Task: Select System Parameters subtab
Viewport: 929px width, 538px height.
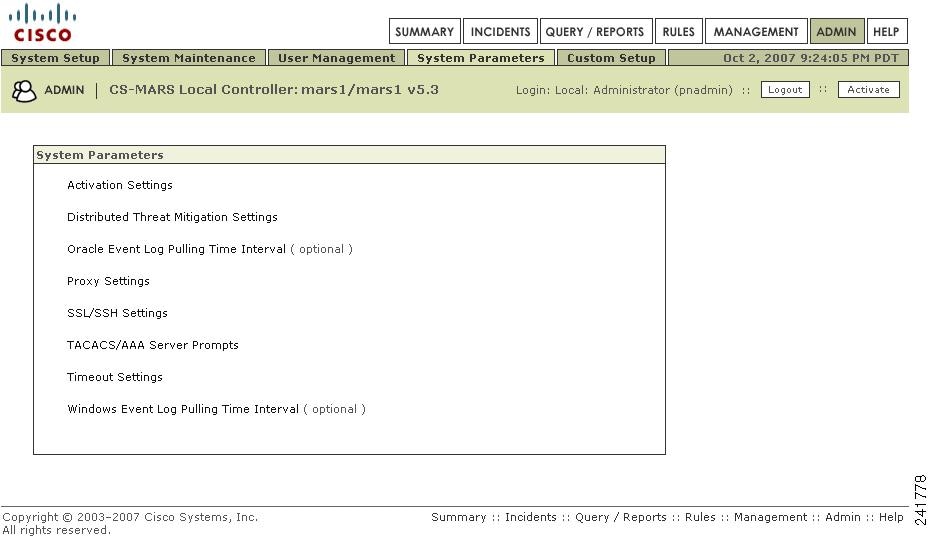Action: coord(480,58)
